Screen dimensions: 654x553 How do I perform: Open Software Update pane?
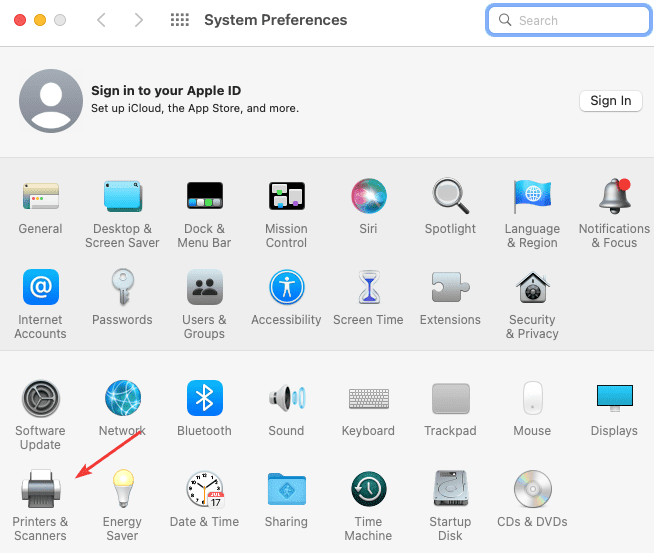coord(40,398)
